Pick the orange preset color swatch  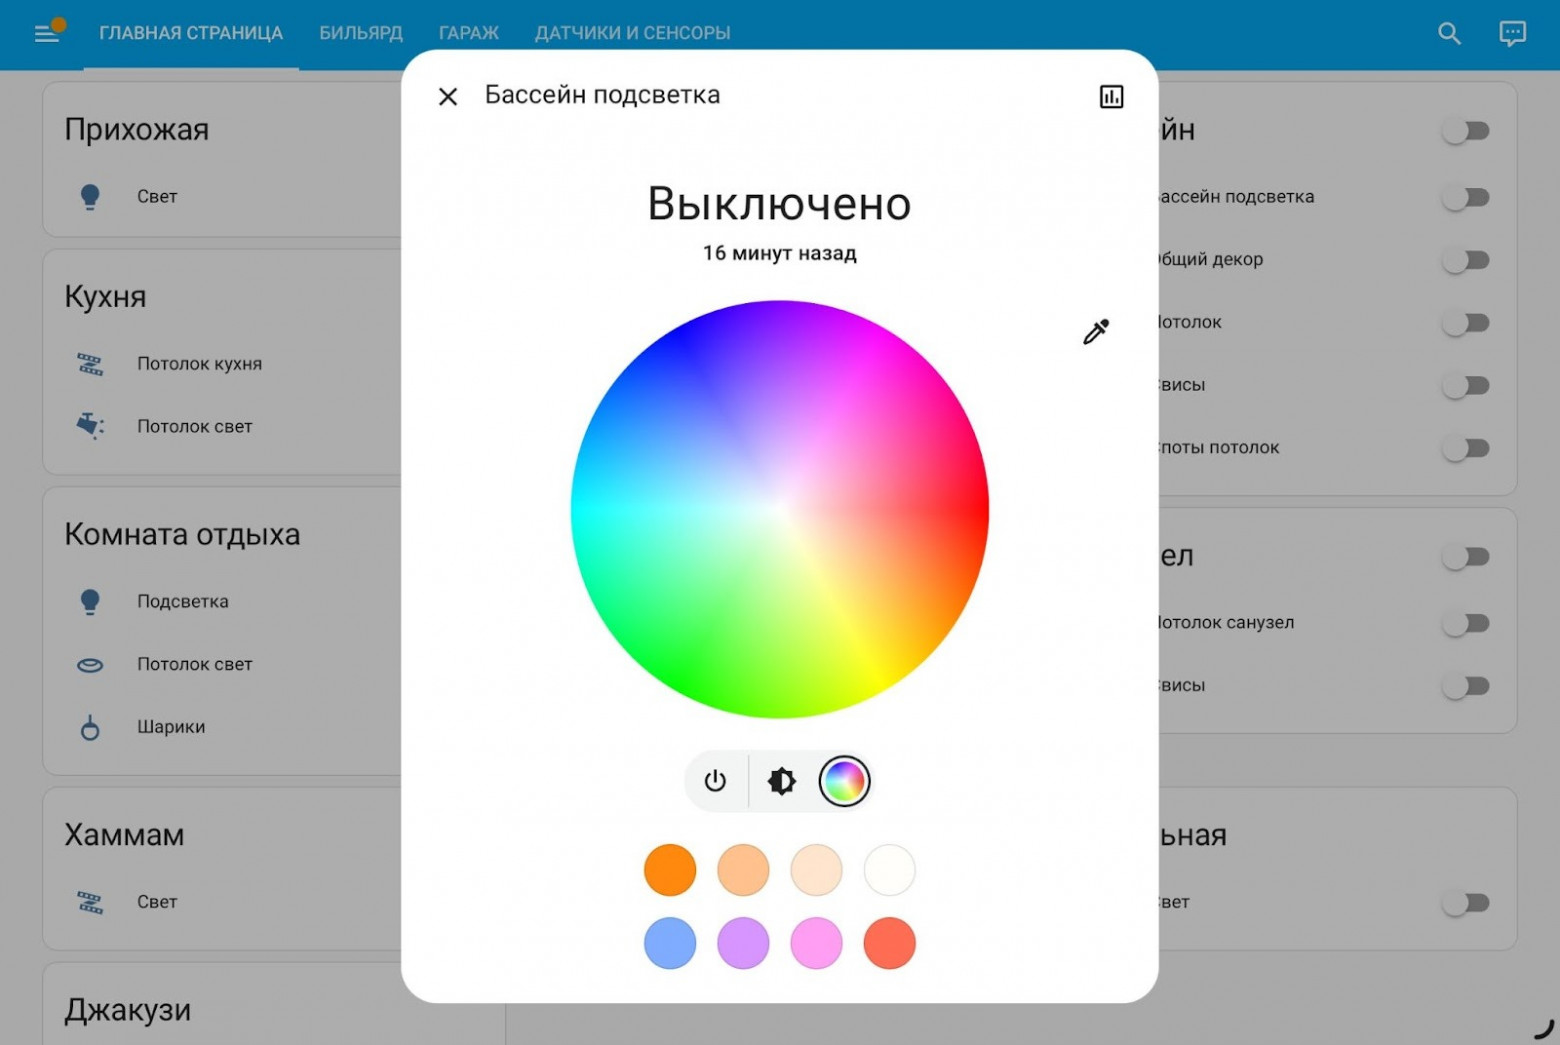pyautogui.click(x=670, y=869)
